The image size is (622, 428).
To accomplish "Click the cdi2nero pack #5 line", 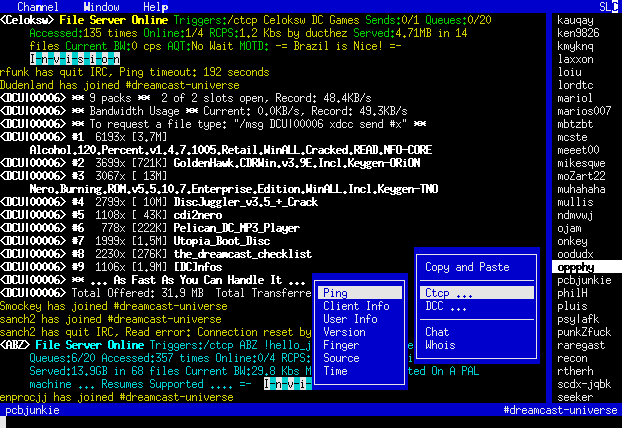I will click(111, 215).
